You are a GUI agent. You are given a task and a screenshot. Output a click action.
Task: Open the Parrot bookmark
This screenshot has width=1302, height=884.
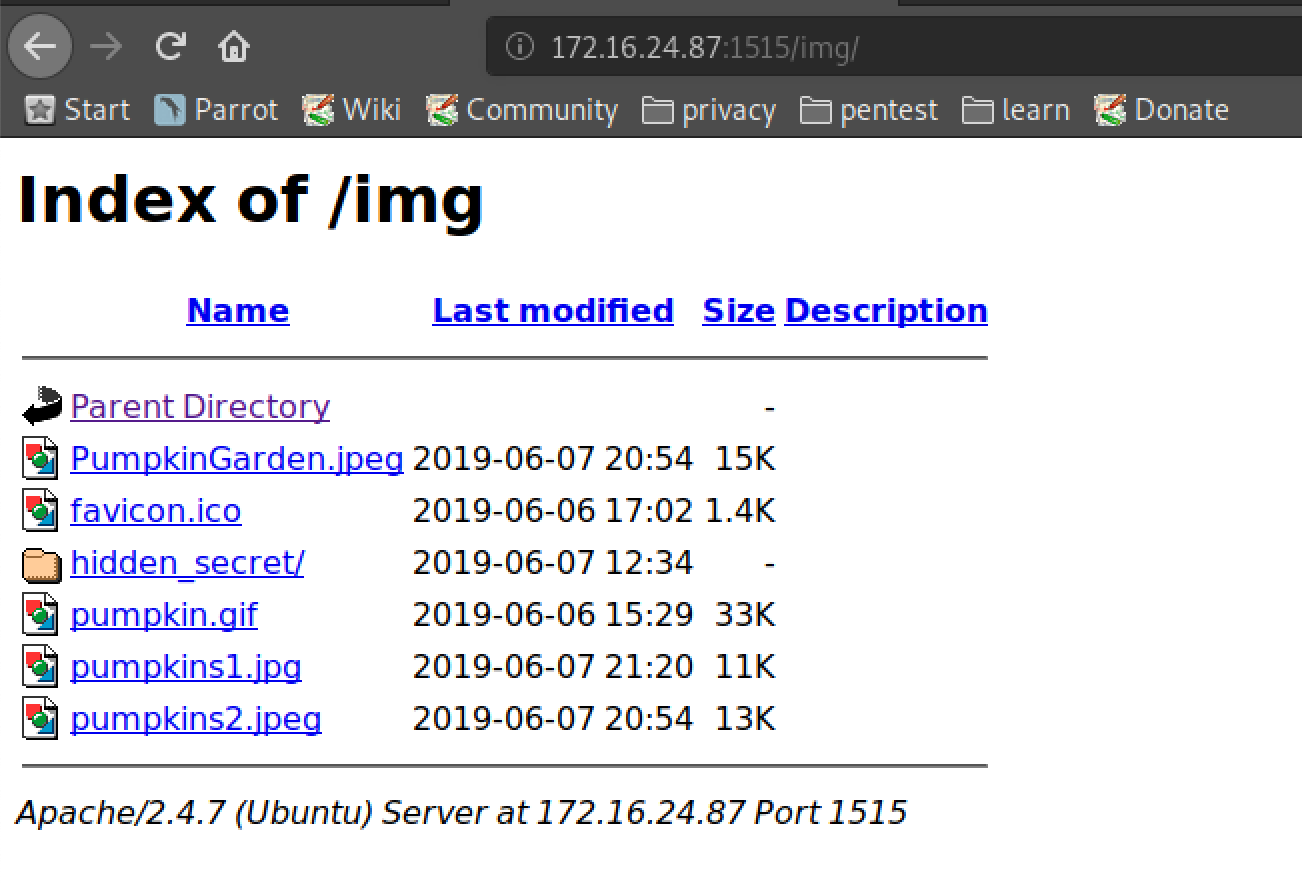pyautogui.click(x=217, y=110)
